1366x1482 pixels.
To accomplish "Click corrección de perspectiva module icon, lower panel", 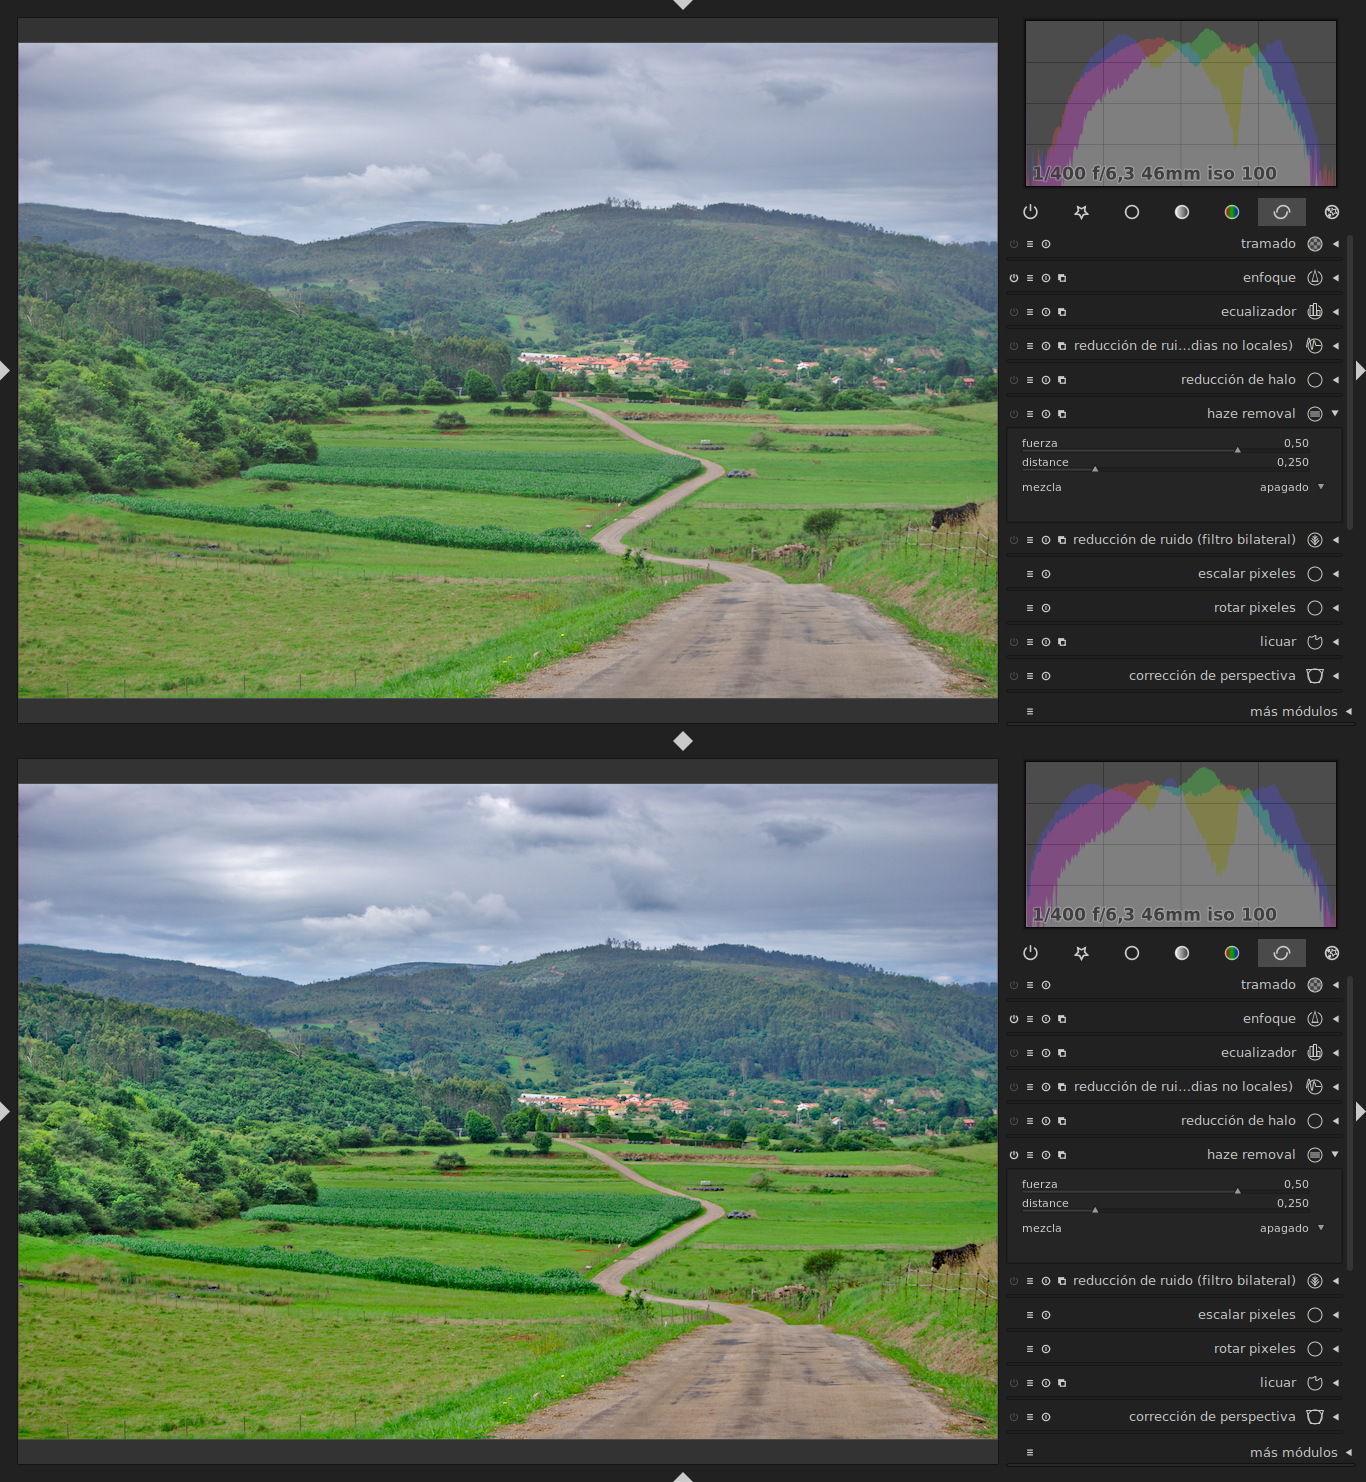I will tap(1315, 1417).
